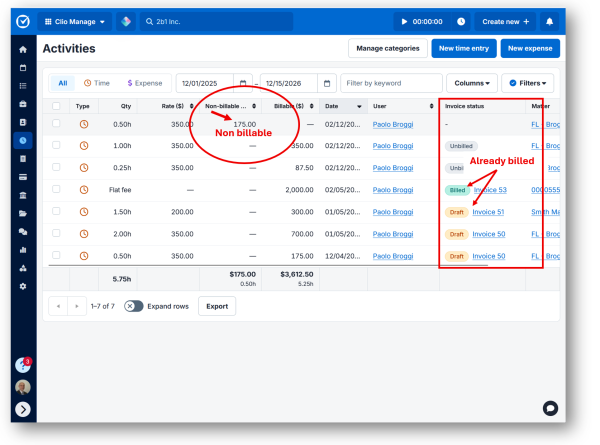The image size is (600, 445).
Task: Toggle the Expand rows switch
Action: coord(134,306)
